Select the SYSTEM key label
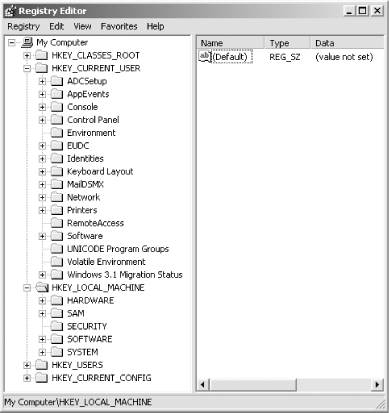The image size is (389, 413). 83,352
